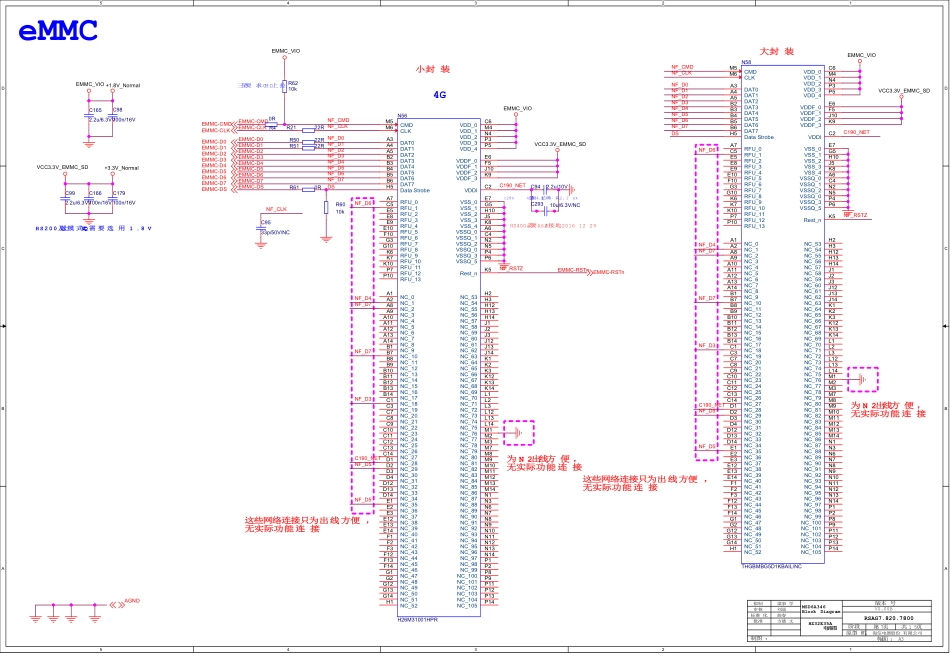The image size is (950, 672).
Task: Click the R62 10k pull-up resistor symbol
Action: point(285,87)
